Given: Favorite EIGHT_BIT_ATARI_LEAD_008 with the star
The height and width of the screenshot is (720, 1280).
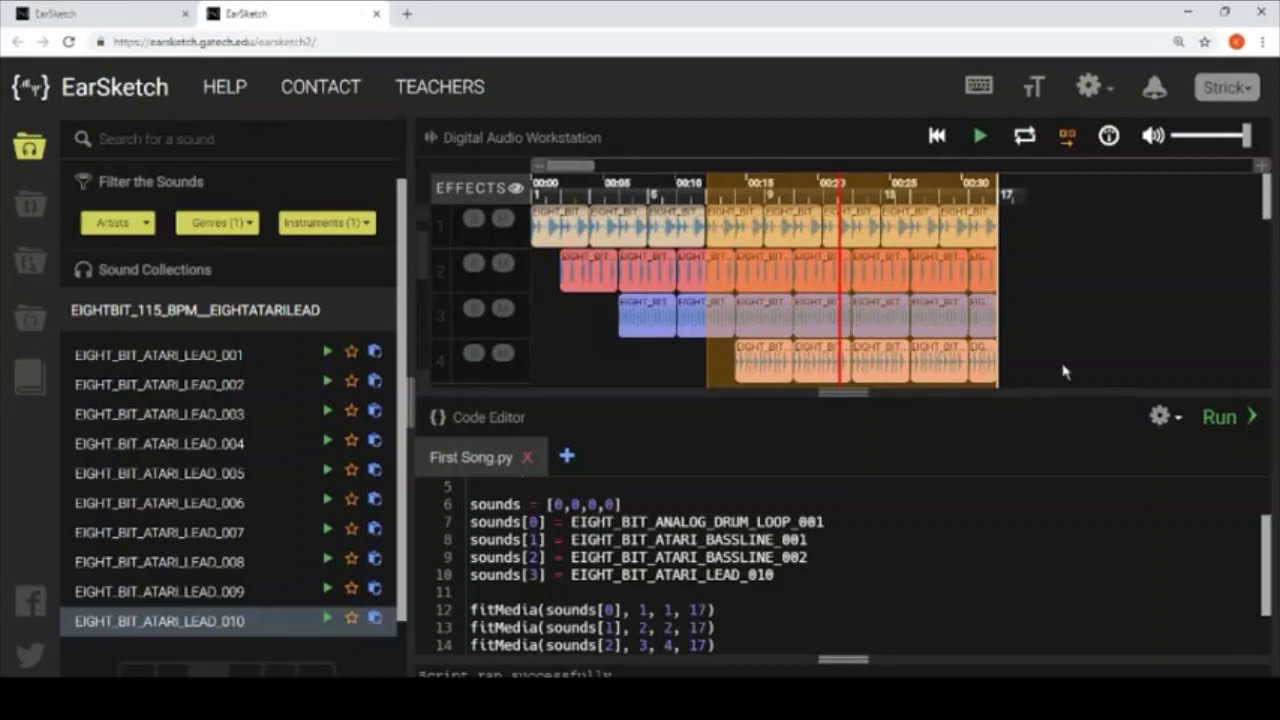Looking at the screenshot, I should click(351, 559).
